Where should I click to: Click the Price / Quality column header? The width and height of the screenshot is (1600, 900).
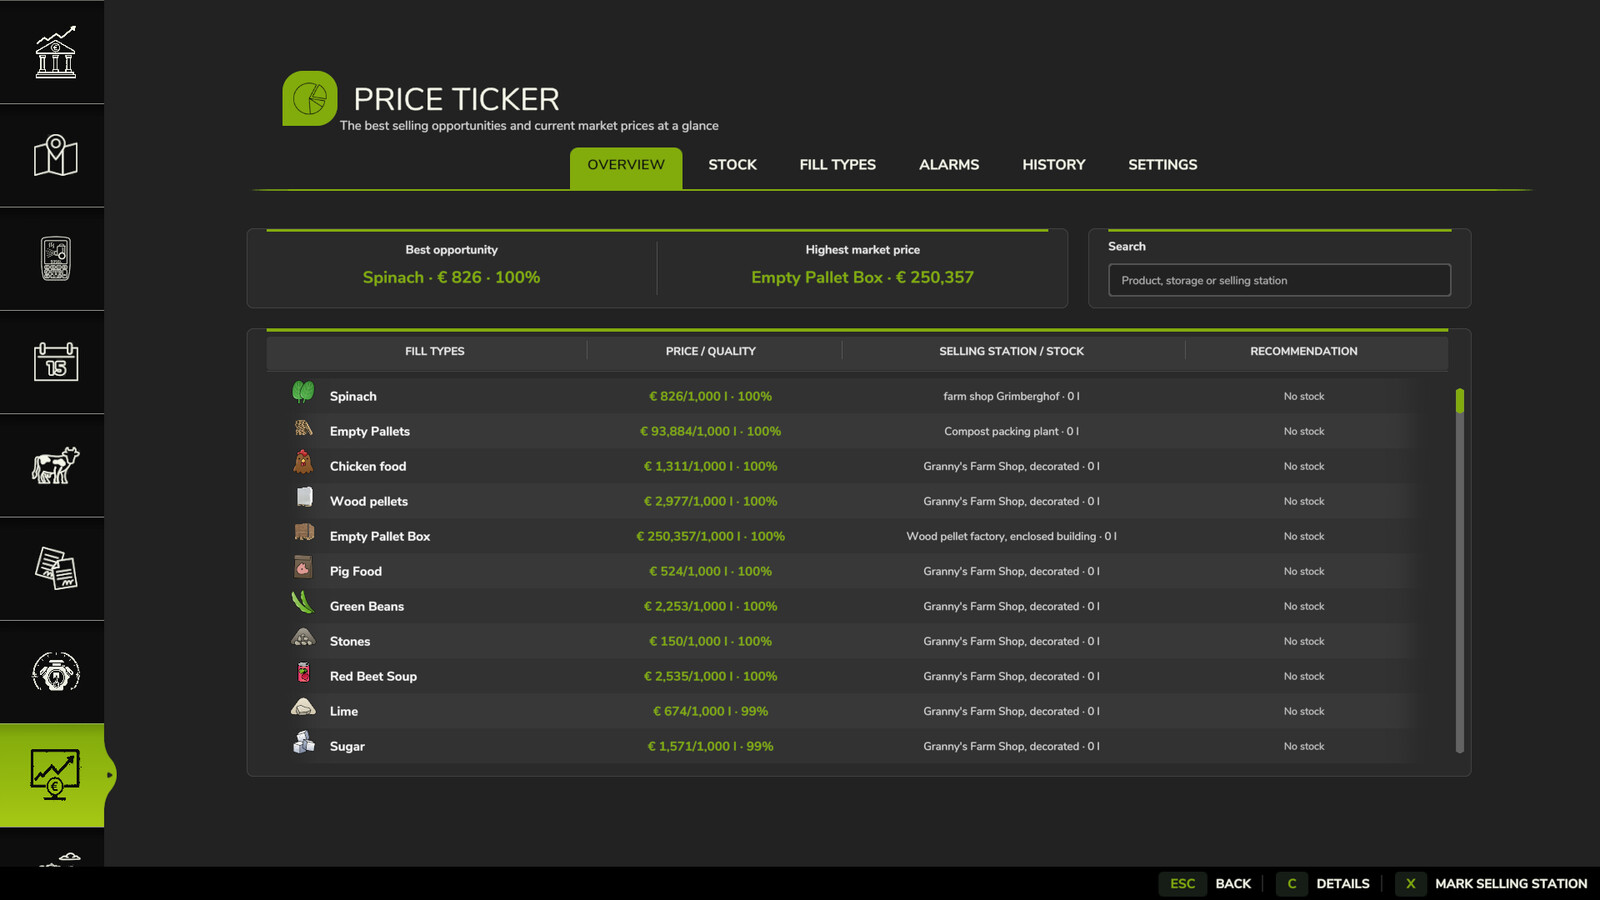point(711,351)
